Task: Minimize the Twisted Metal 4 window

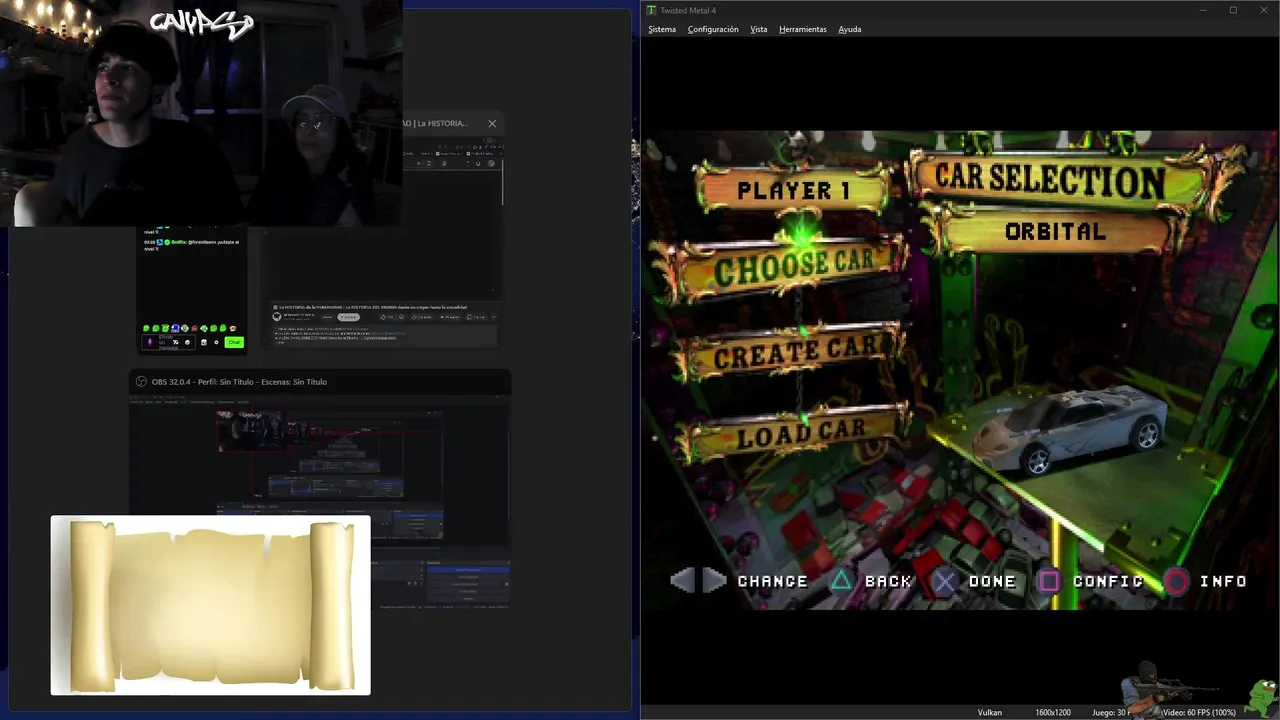Action: tap(1204, 10)
